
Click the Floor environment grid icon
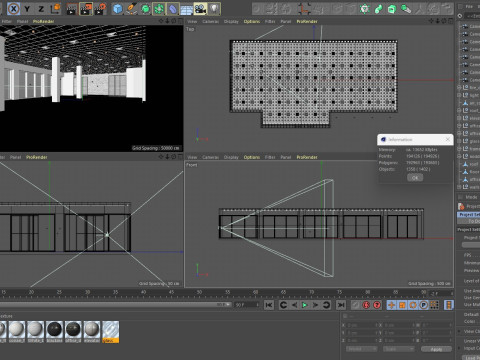186,9
